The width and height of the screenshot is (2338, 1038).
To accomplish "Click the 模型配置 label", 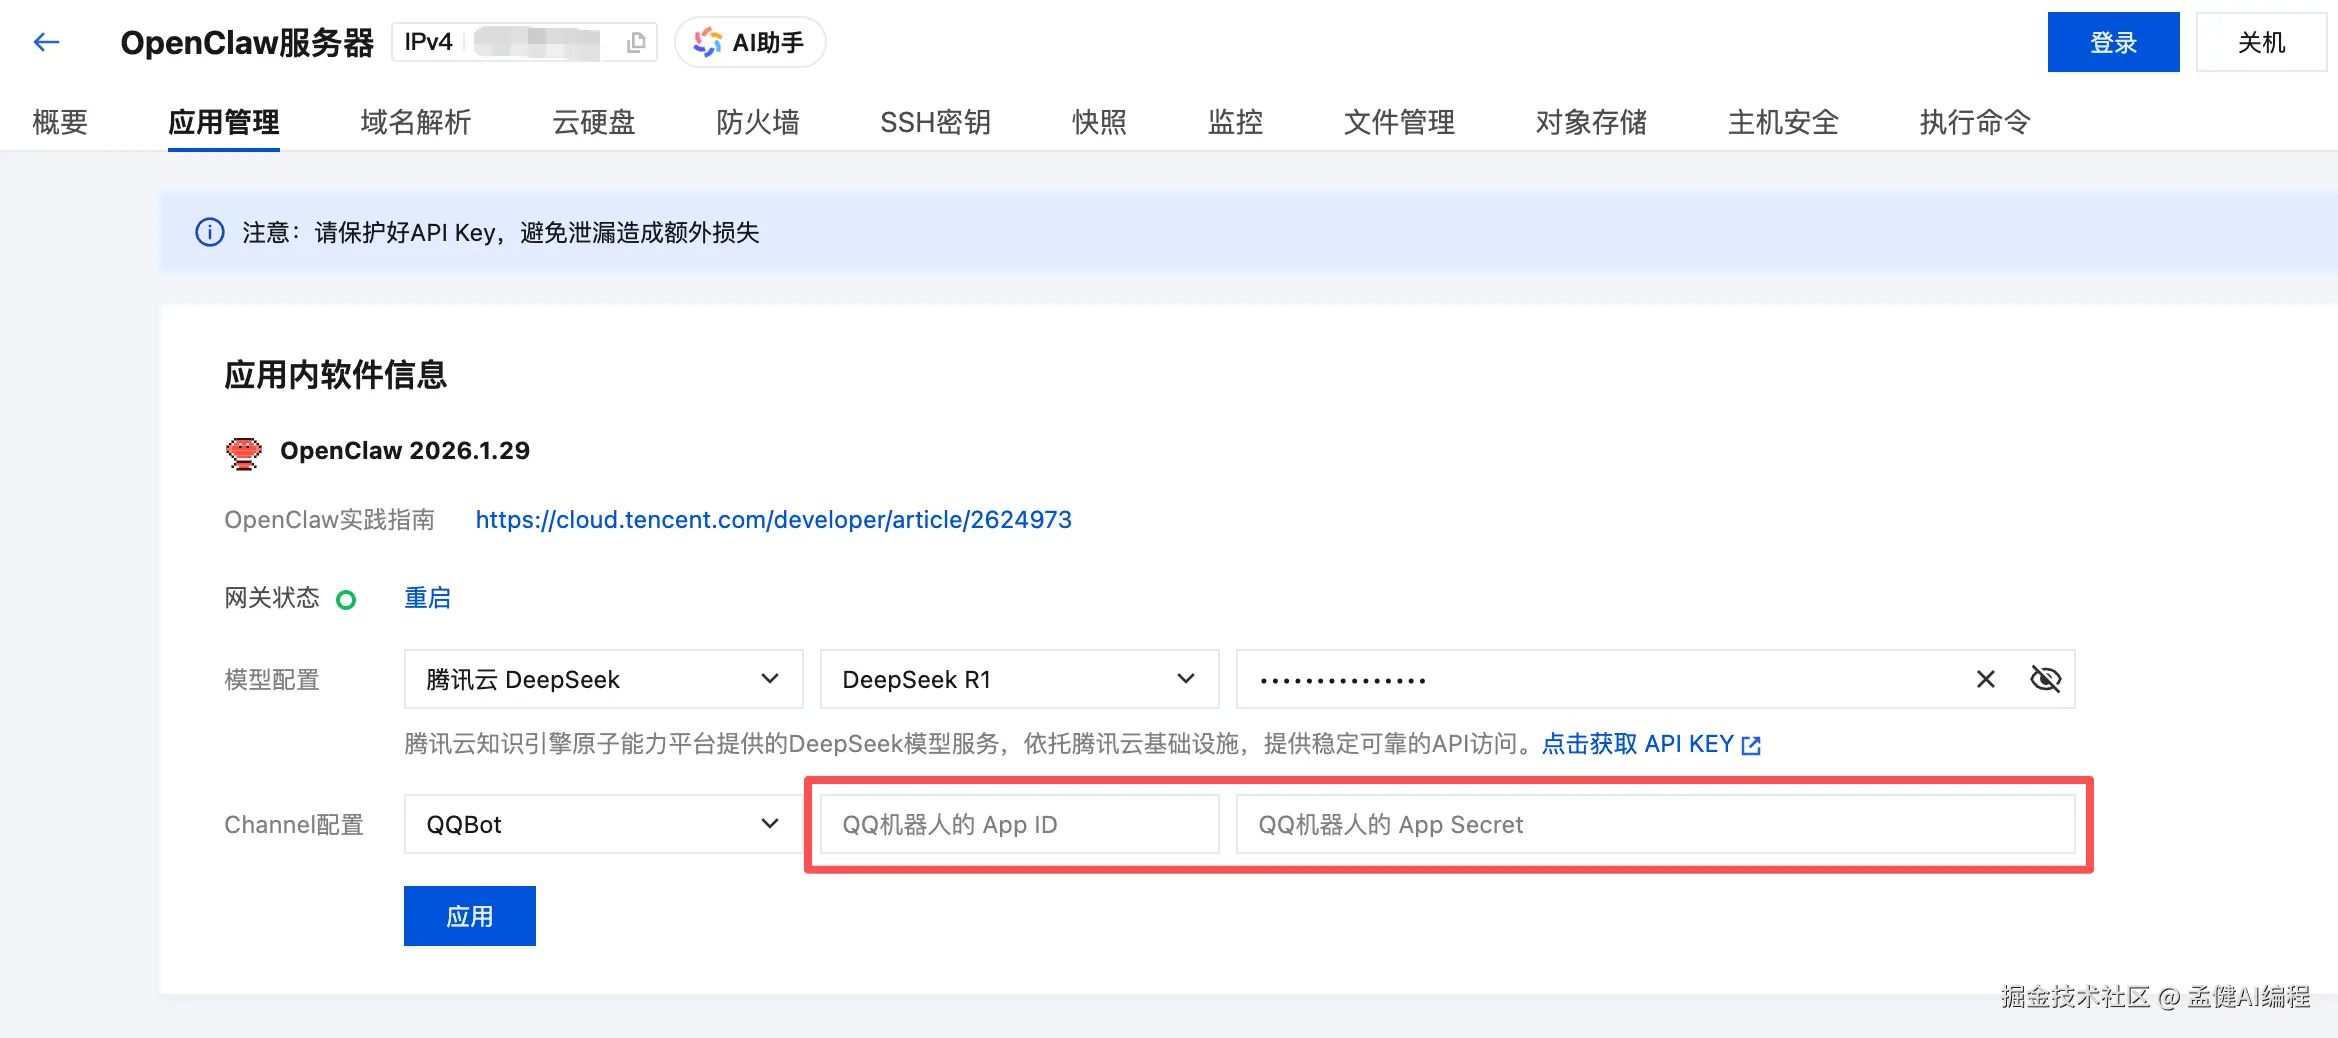I will click(x=272, y=680).
